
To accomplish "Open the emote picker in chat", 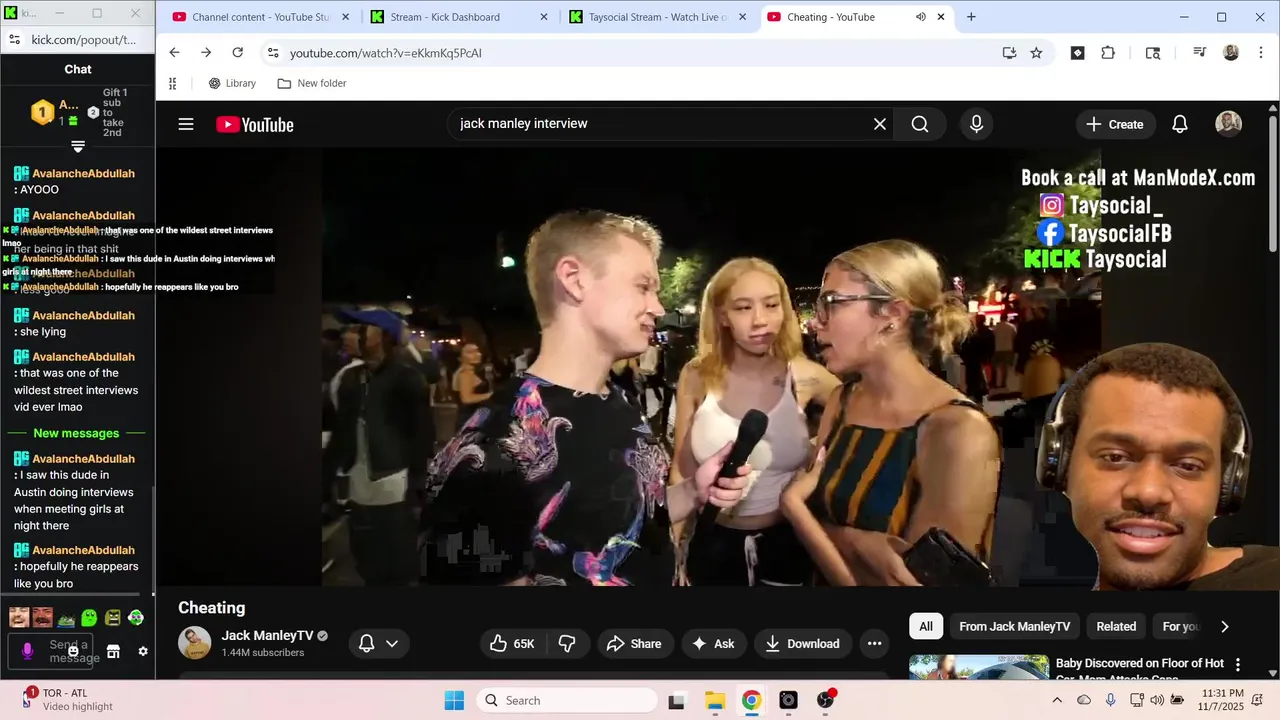I will pyautogui.click(x=73, y=651).
